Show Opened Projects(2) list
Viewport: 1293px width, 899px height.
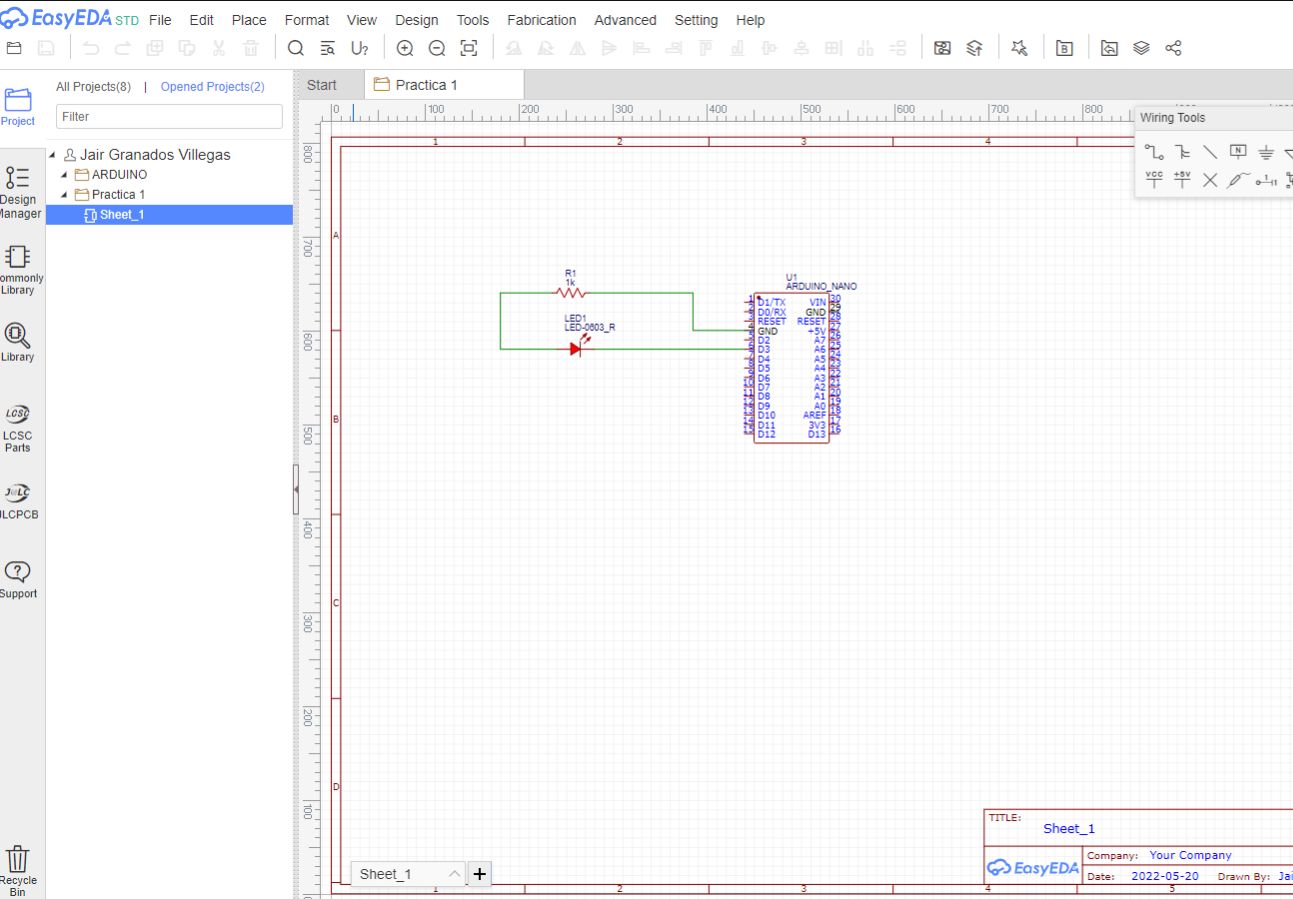(212, 86)
